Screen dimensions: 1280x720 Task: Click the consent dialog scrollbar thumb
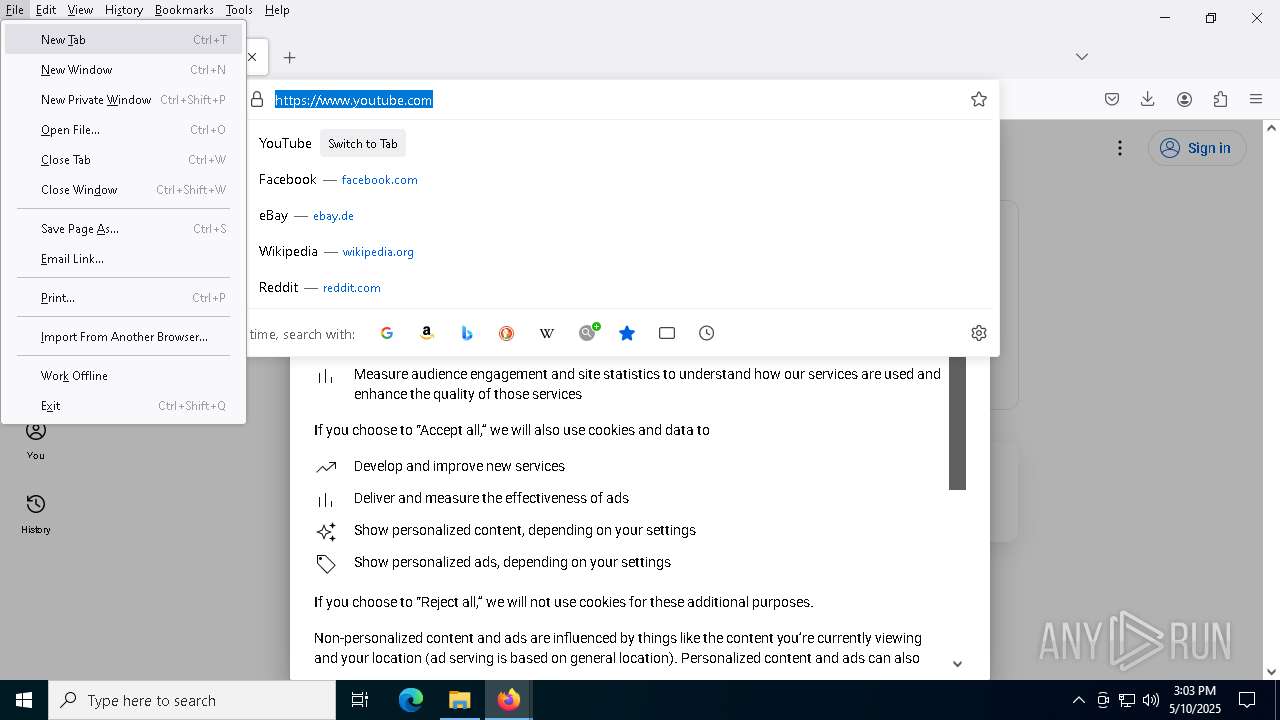[957, 423]
